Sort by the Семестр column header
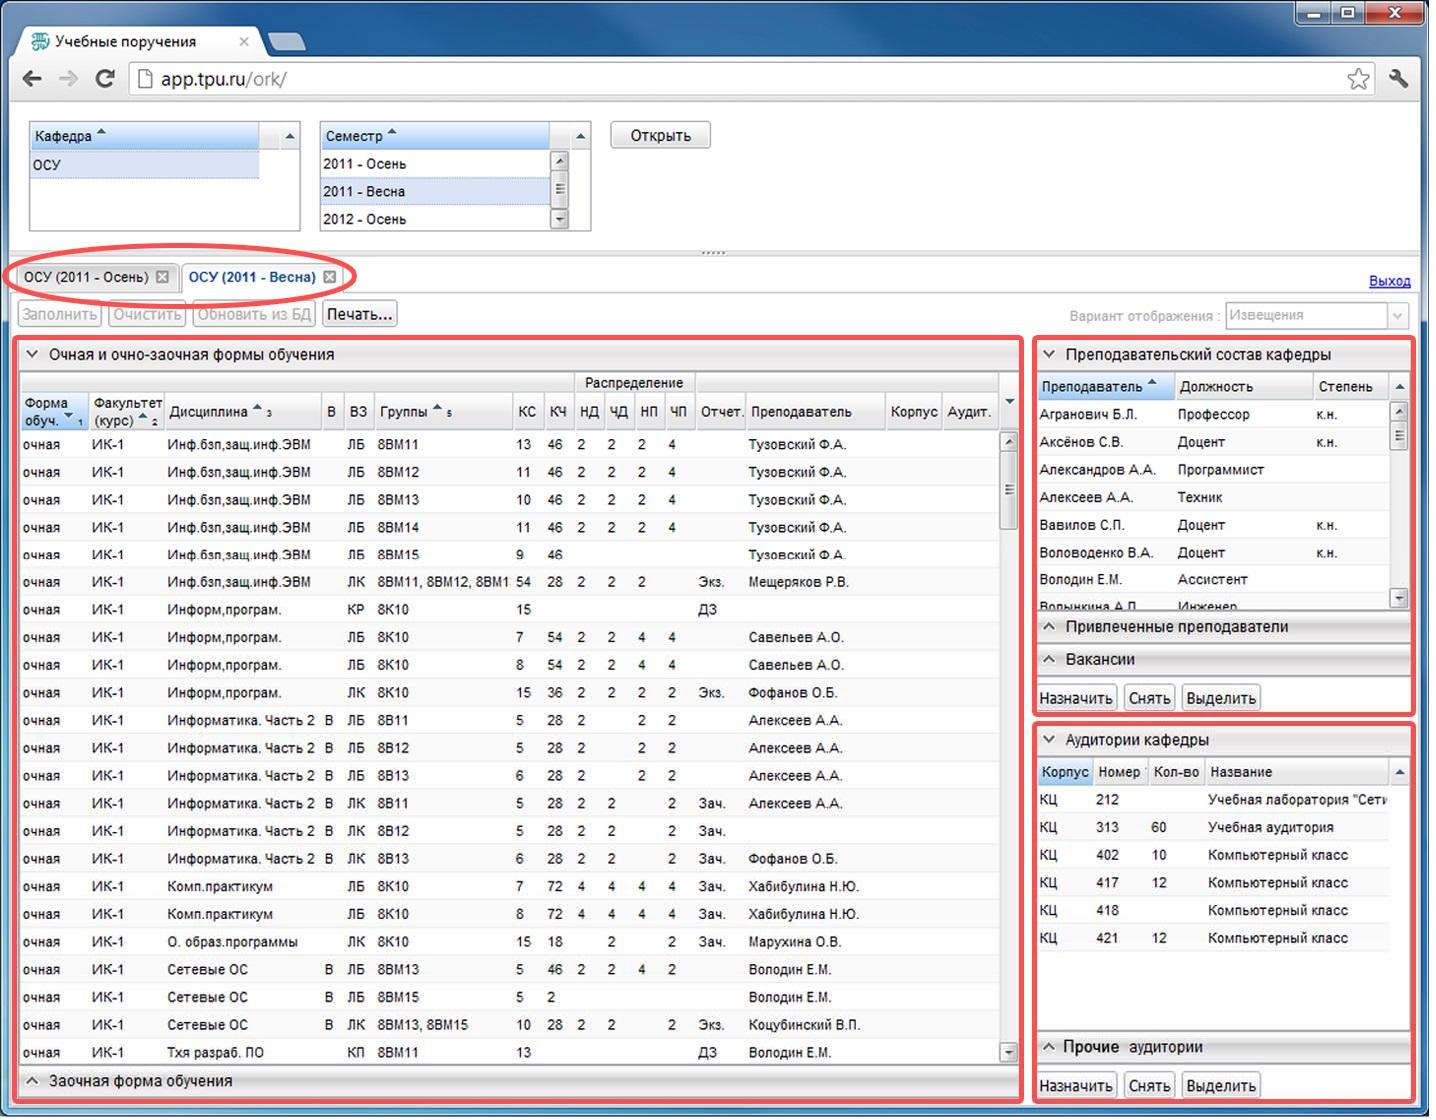Image resolution: width=1436 pixels, height=1120 pixels. click(435, 135)
